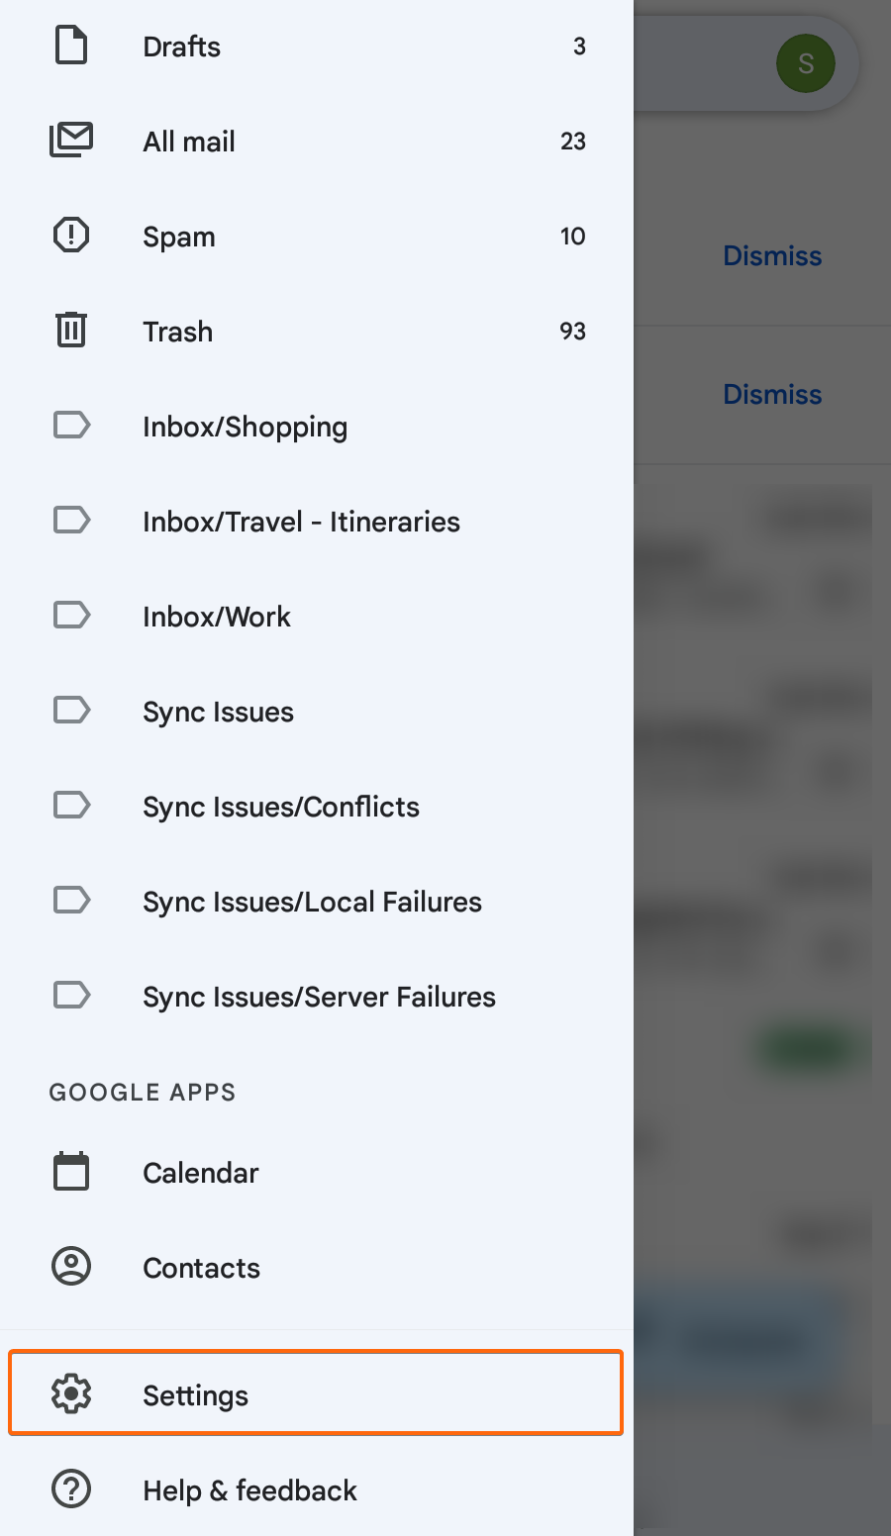Click the Drafts document icon
The width and height of the screenshot is (891, 1536).
pos(70,45)
